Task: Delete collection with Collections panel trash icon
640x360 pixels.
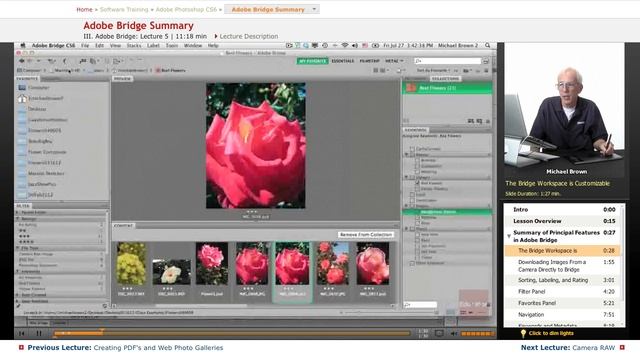Action: point(487,121)
